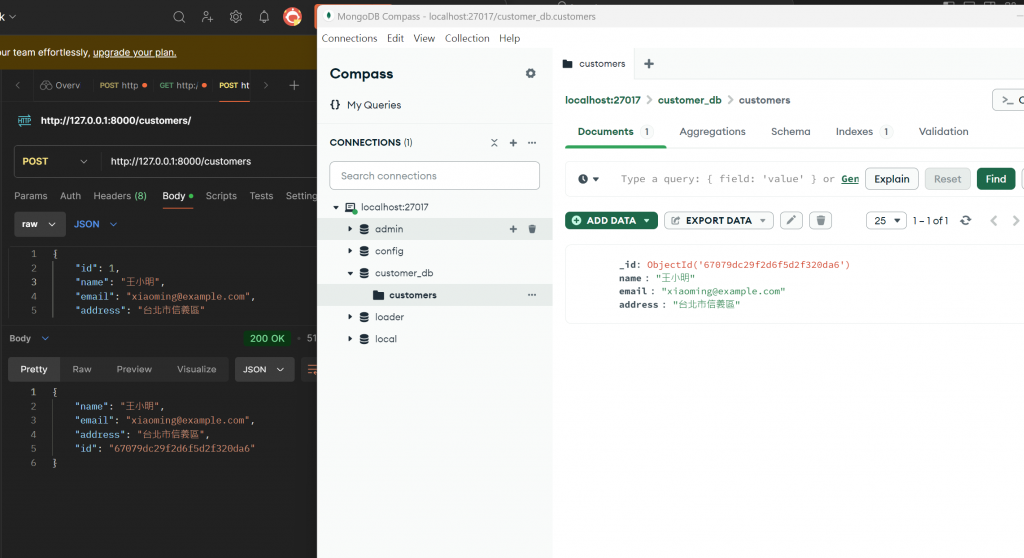Open connections more options ellipsis
This screenshot has height=558, width=1024.
tap(532, 142)
